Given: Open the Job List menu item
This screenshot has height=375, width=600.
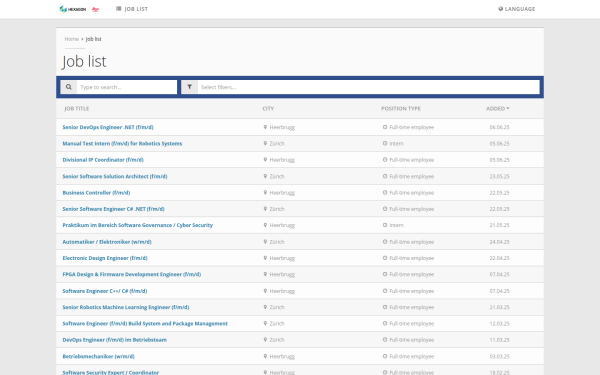Looking at the screenshot, I should (132, 9).
